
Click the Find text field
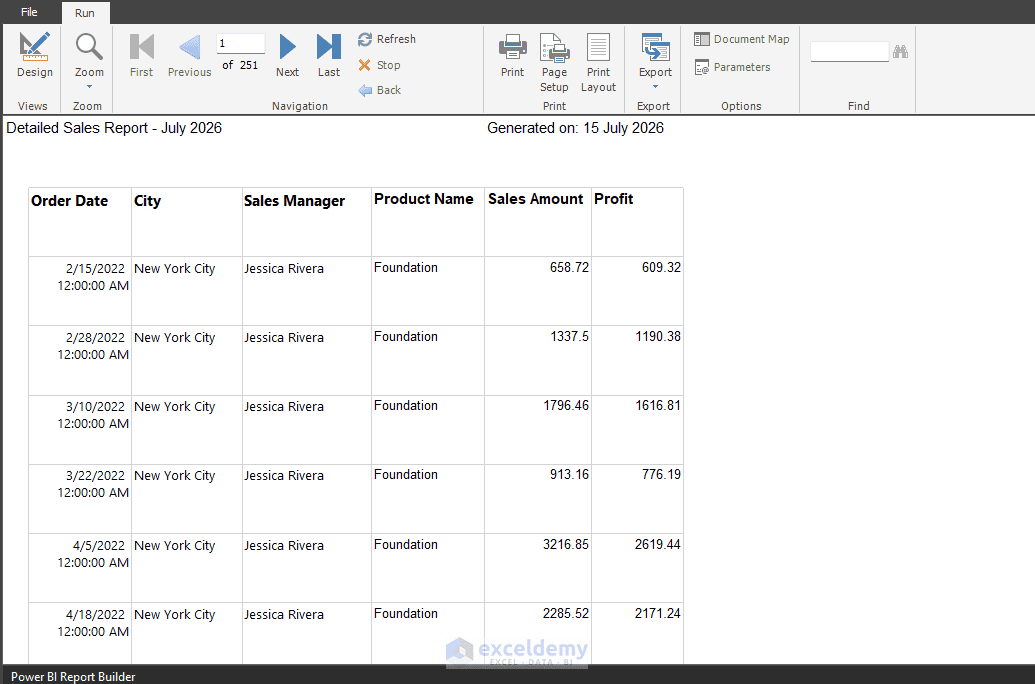[850, 51]
